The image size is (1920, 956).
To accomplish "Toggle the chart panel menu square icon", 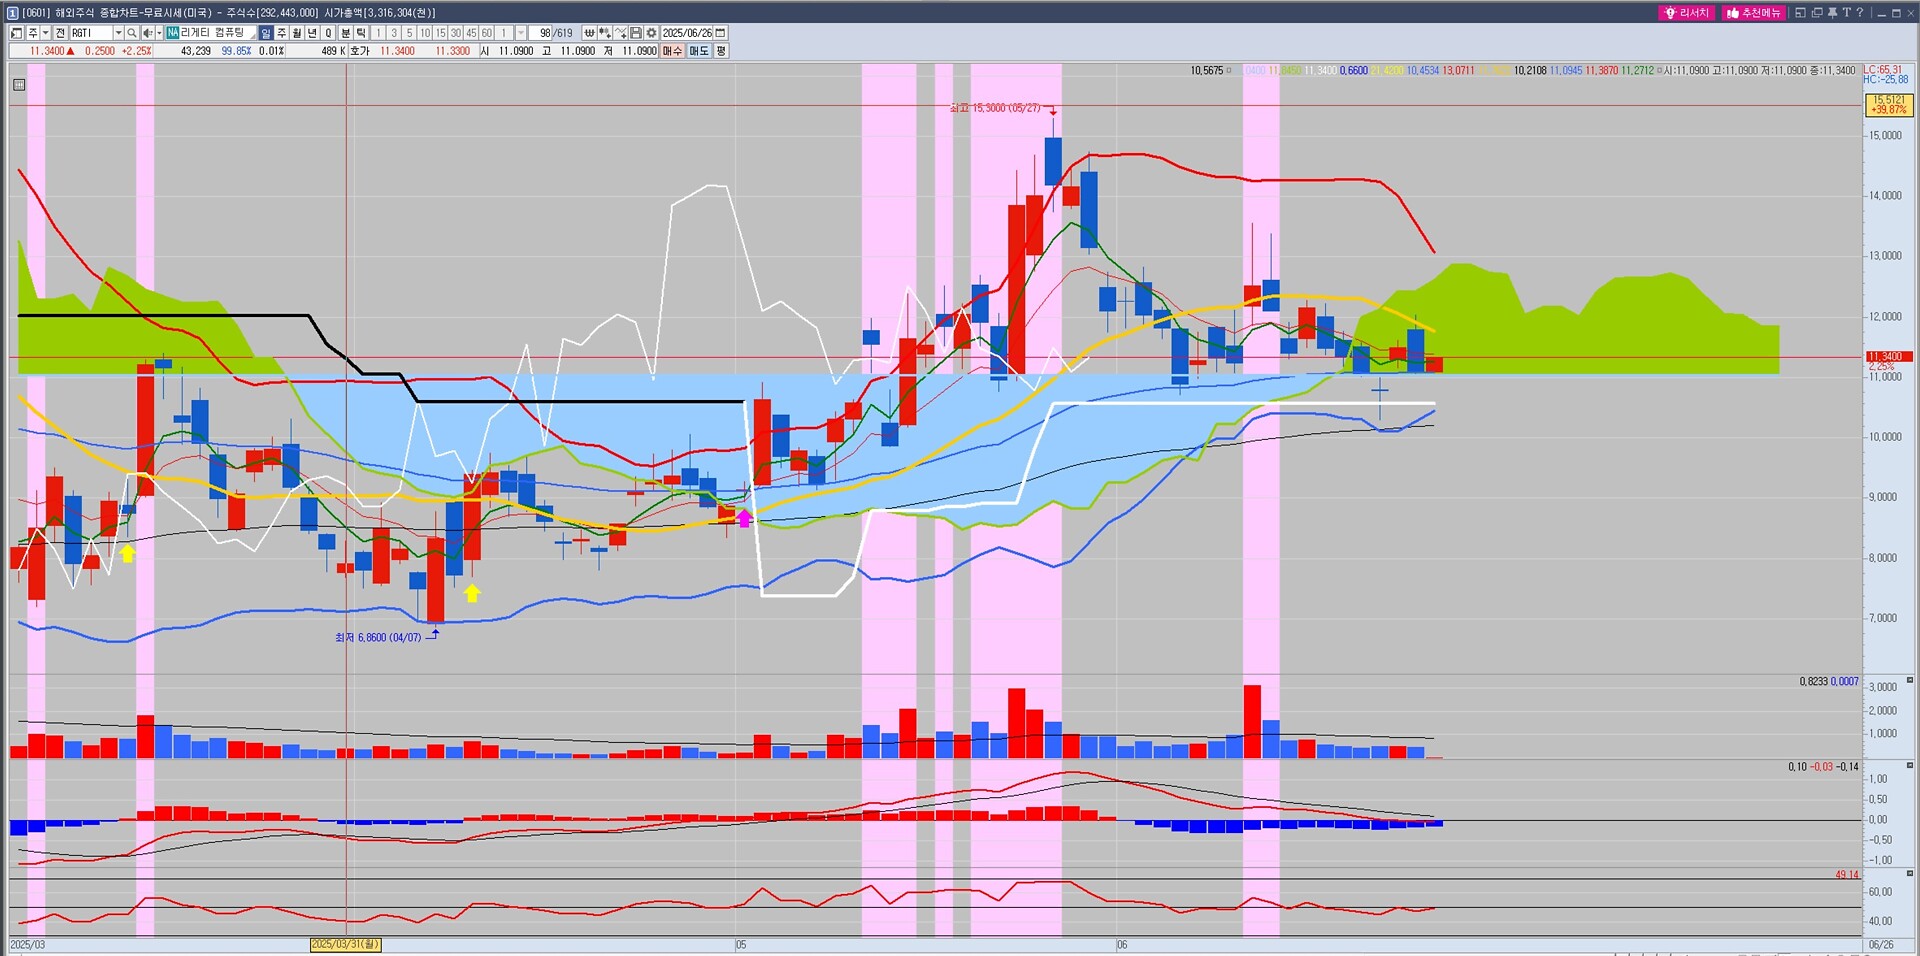I will click(18, 85).
